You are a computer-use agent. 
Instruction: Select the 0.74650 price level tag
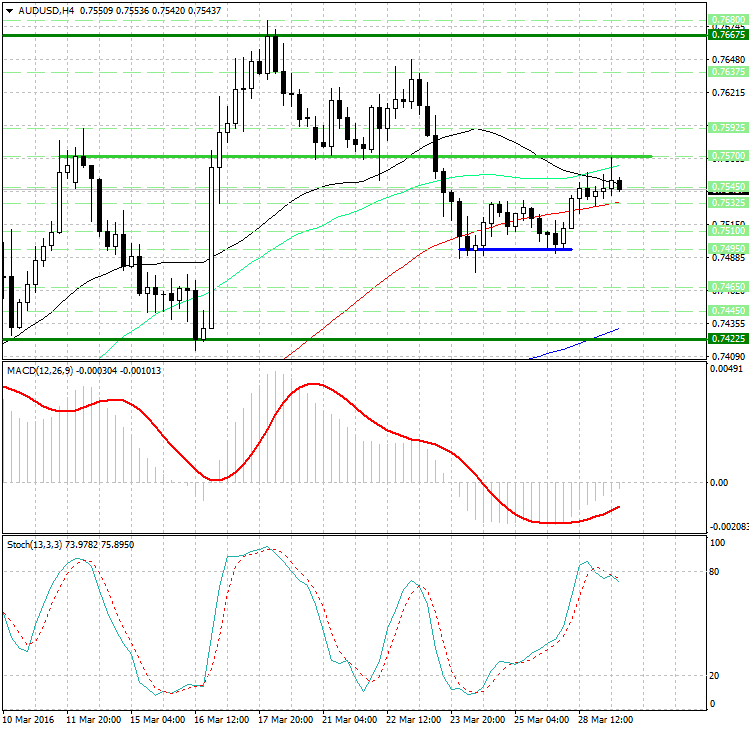coord(727,286)
